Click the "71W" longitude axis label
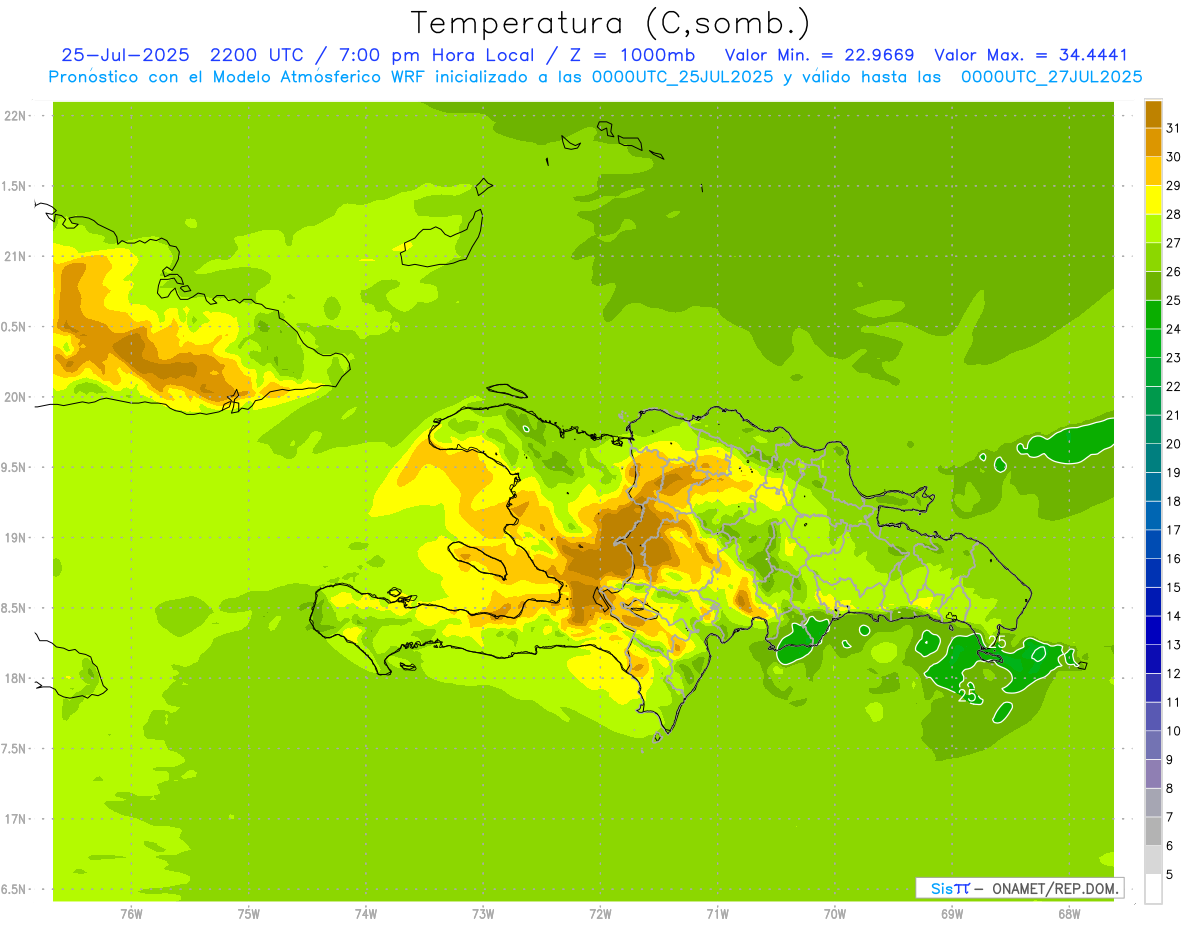 (x=717, y=914)
